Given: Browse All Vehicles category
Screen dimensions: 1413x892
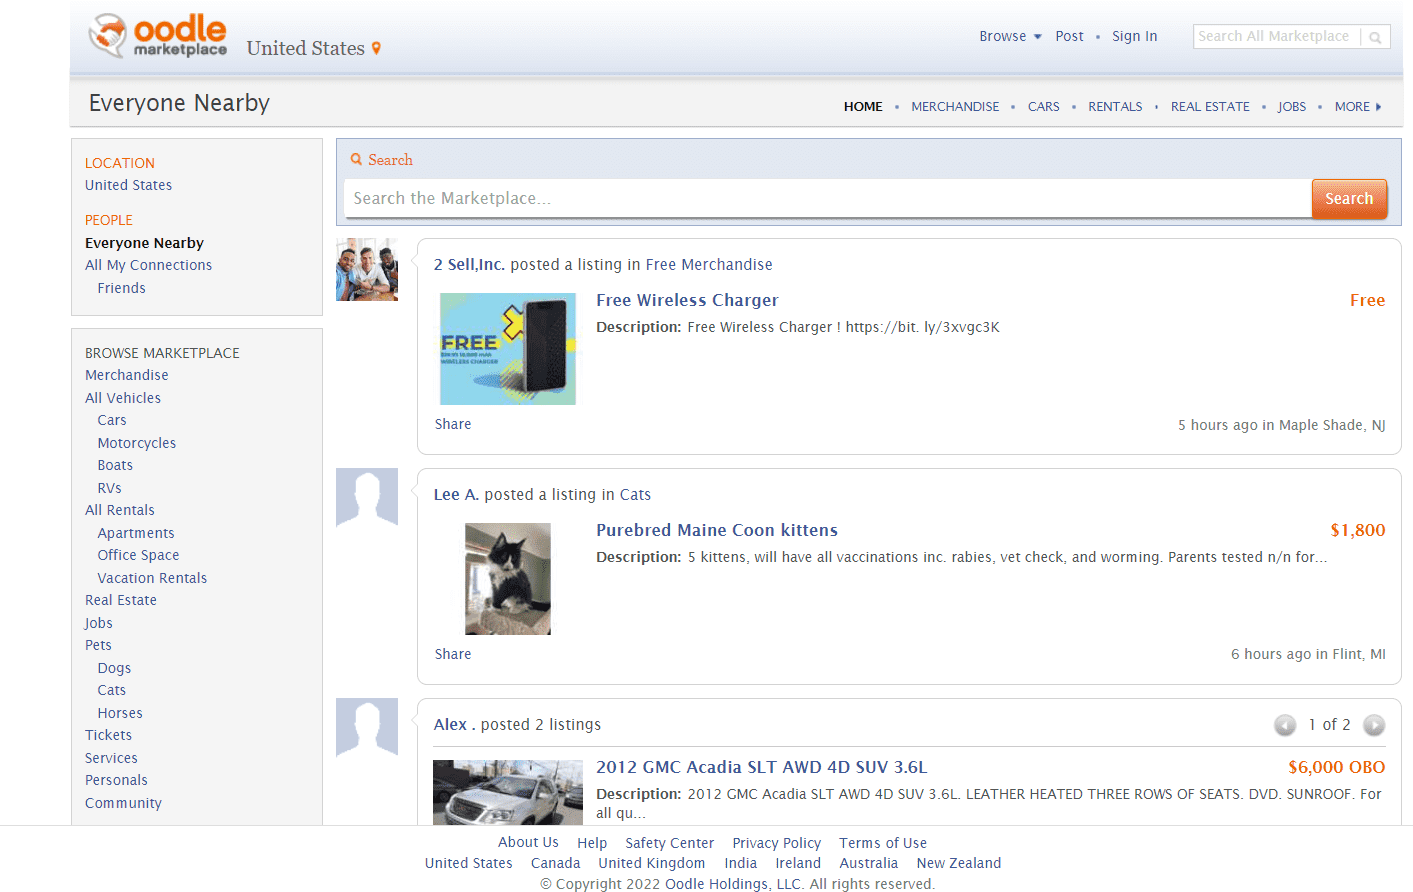Looking at the screenshot, I should click(122, 398).
